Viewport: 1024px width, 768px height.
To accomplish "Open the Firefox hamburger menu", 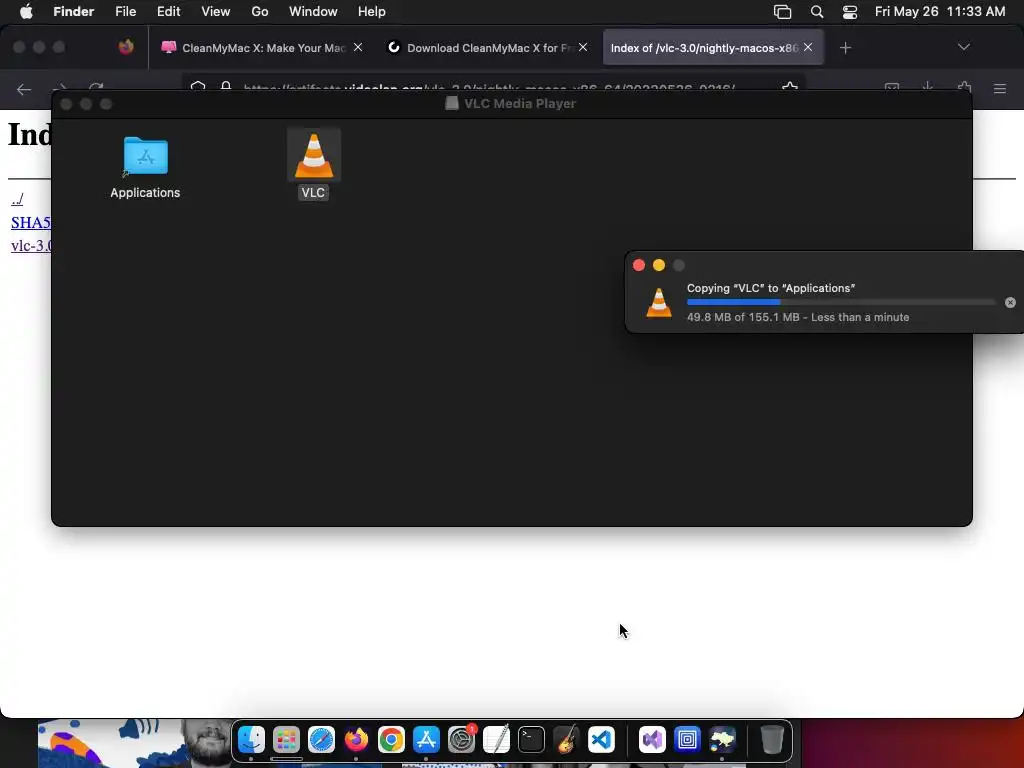I will click(999, 89).
